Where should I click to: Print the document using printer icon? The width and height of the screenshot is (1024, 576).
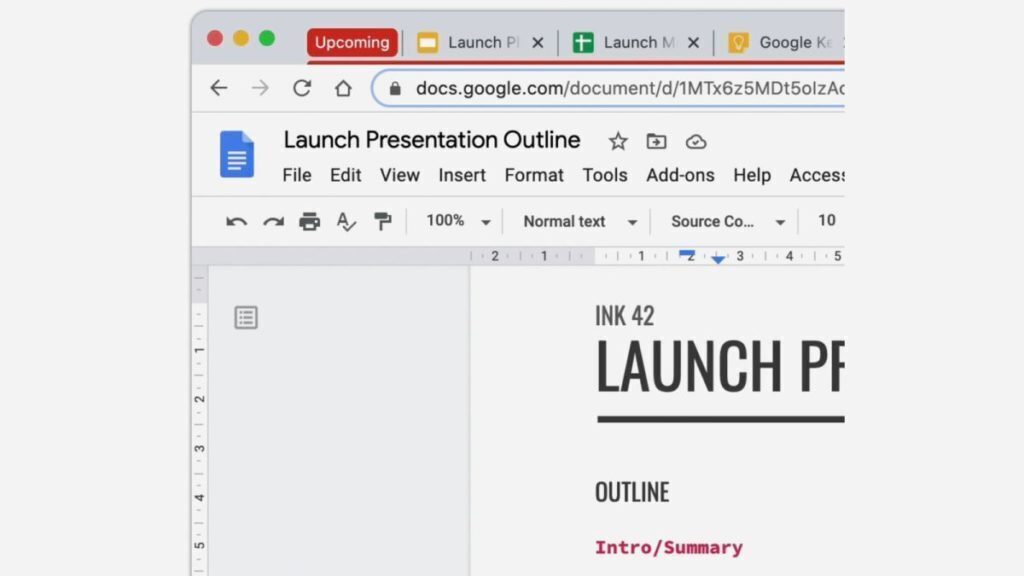coord(310,222)
